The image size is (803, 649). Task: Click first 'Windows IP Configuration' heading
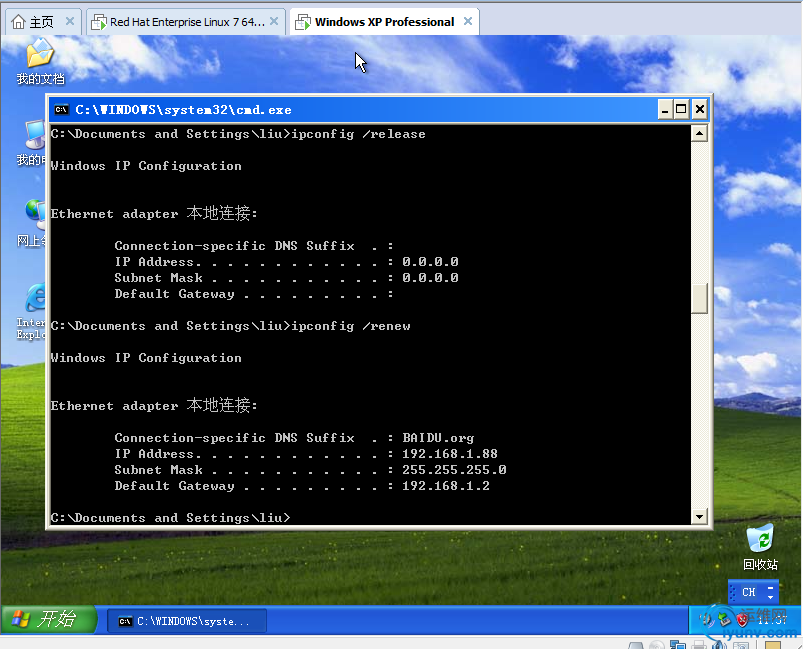tap(146, 166)
